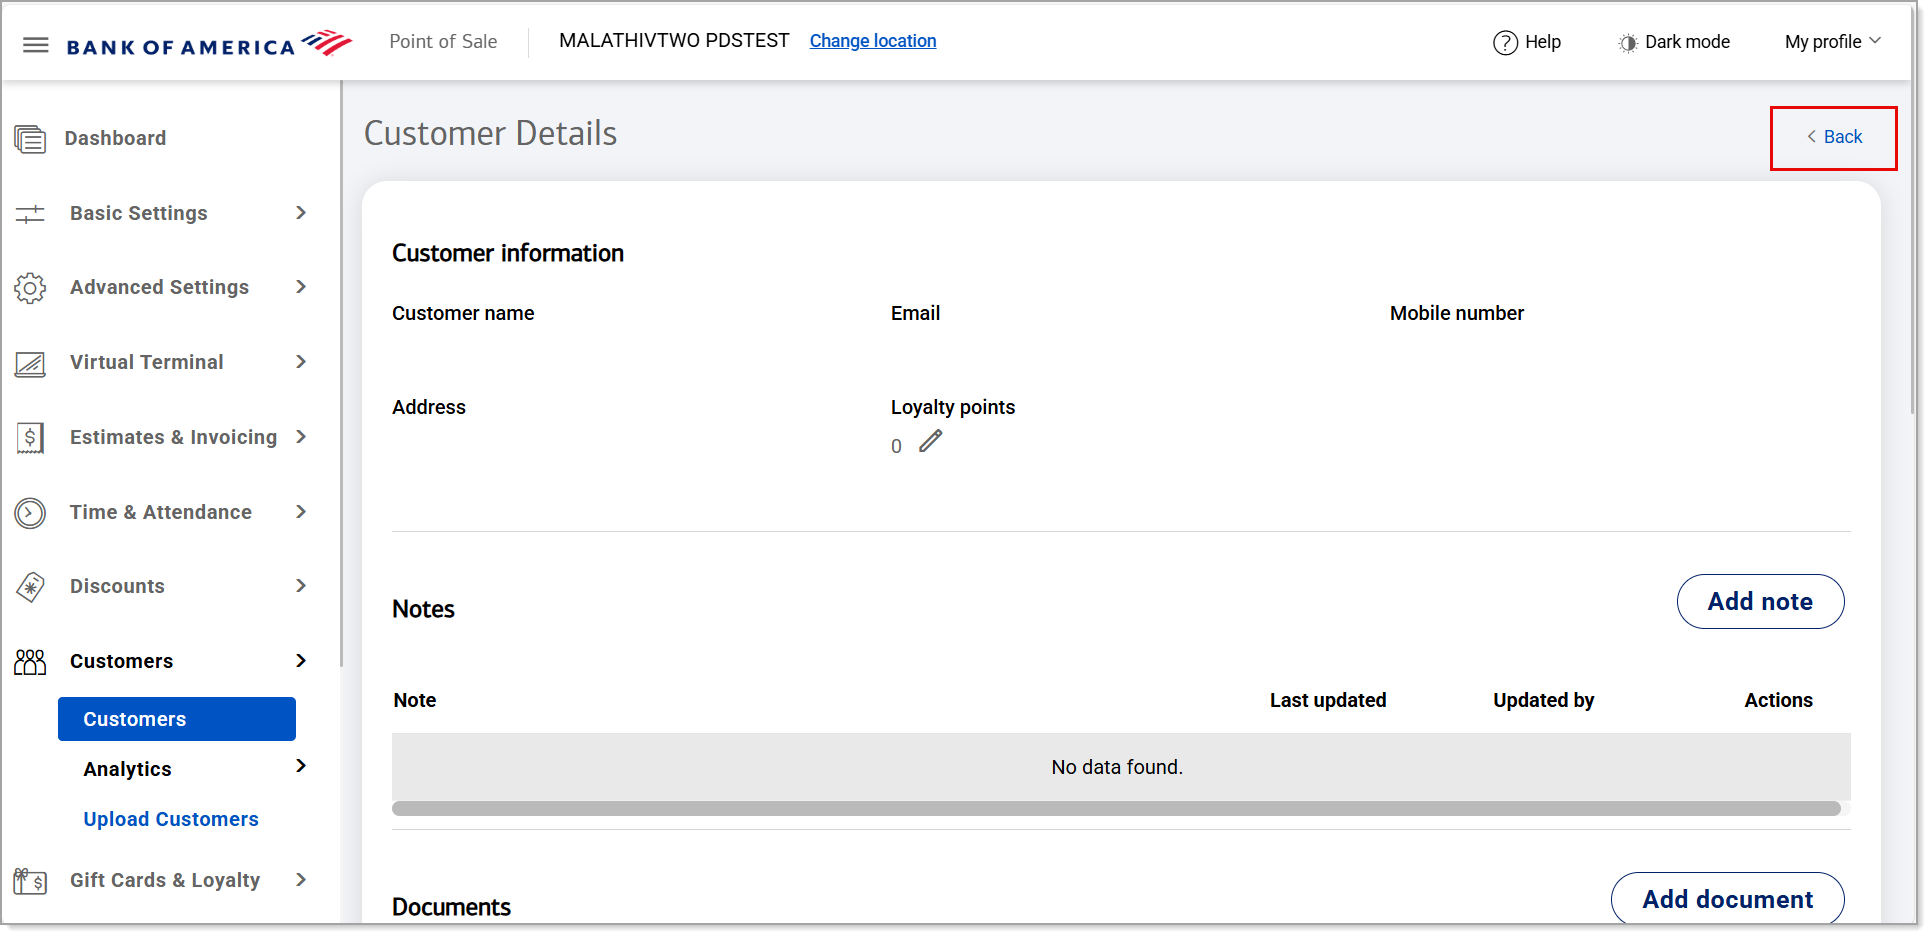Open the Analytics submenu item
This screenshot has height=937, width=1930.
(127, 769)
